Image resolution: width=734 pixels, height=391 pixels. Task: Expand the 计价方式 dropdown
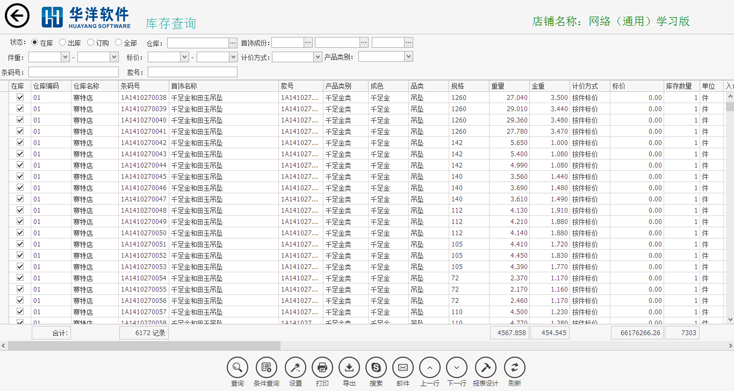click(x=317, y=57)
